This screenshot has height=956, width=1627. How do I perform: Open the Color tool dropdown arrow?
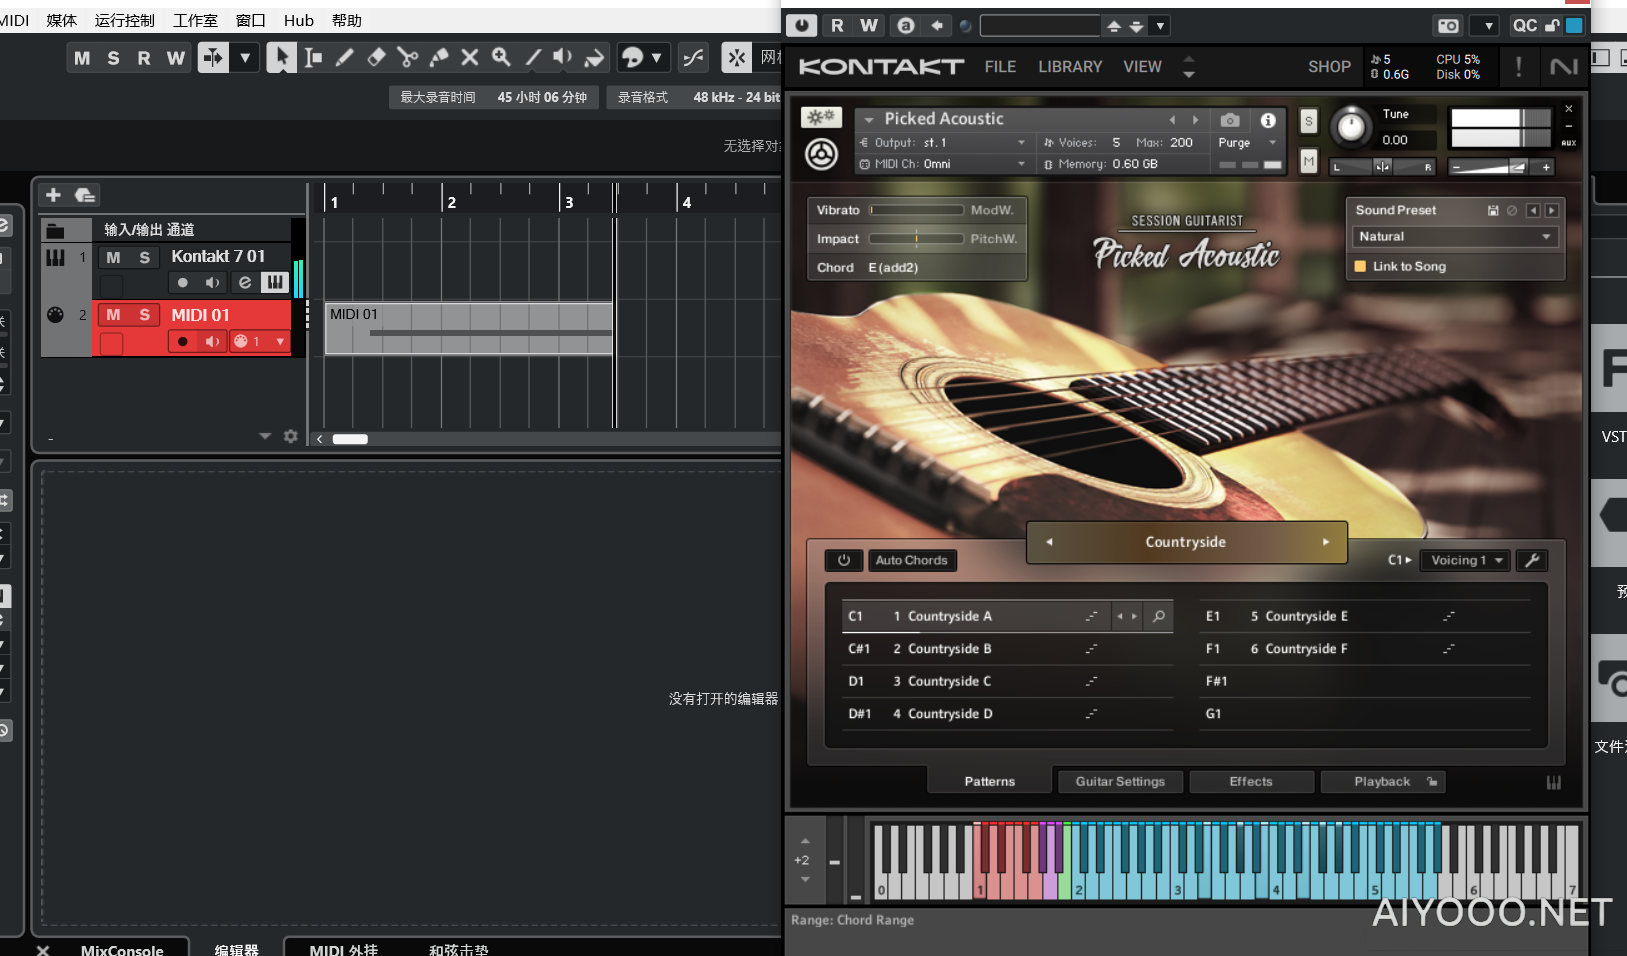coord(657,58)
